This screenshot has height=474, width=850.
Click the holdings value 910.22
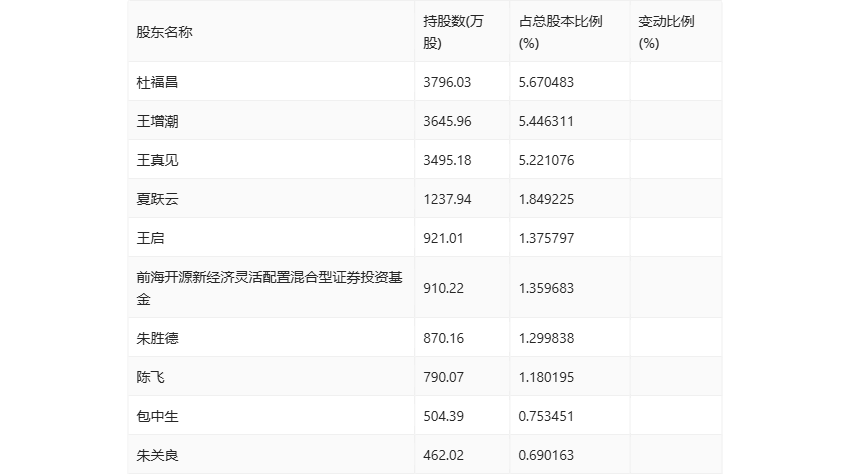[x=443, y=288]
